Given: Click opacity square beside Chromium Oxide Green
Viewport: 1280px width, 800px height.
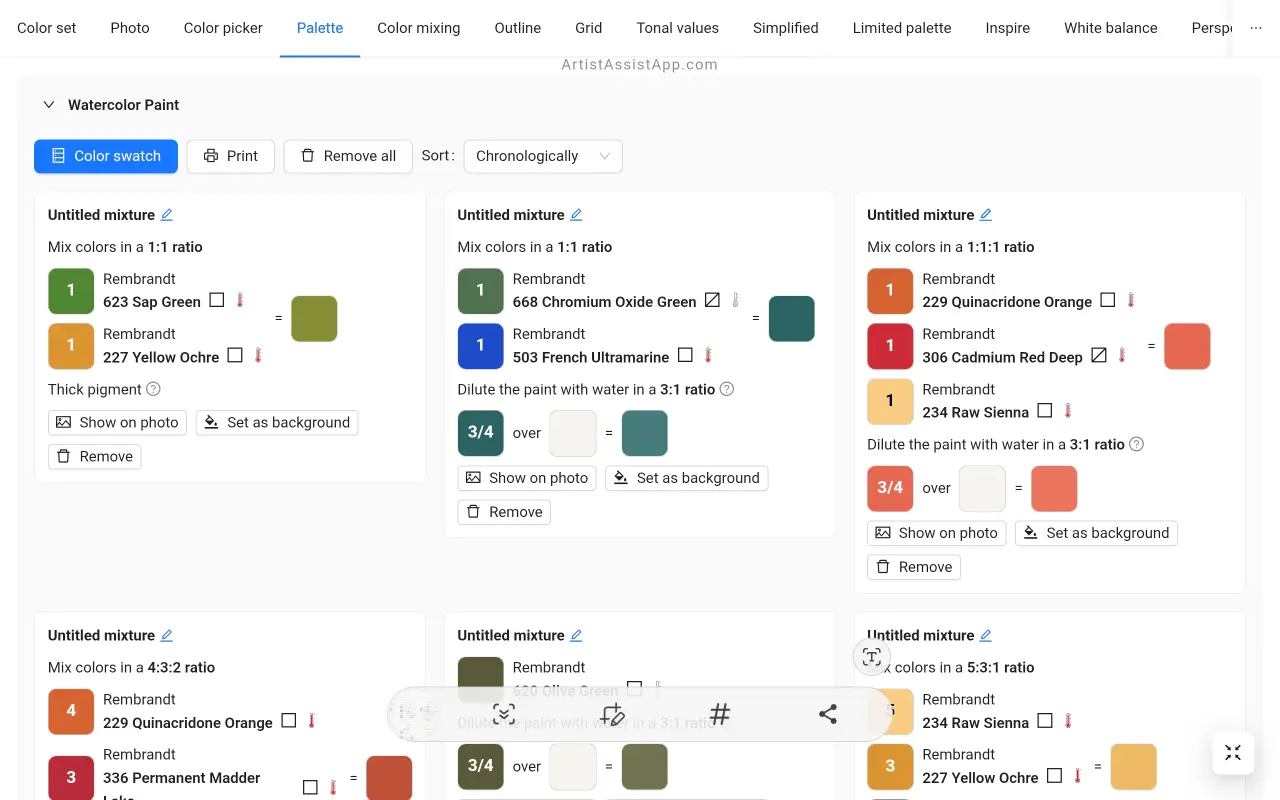Looking at the screenshot, I should click(712, 300).
